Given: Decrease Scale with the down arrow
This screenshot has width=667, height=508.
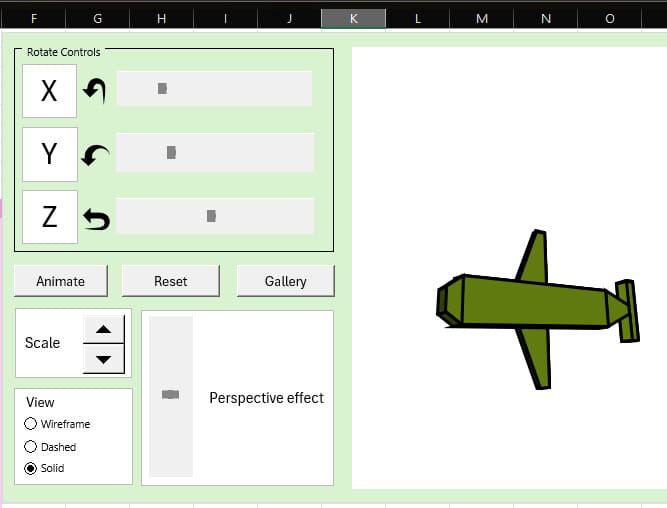Looking at the screenshot, I should [104, 359].
